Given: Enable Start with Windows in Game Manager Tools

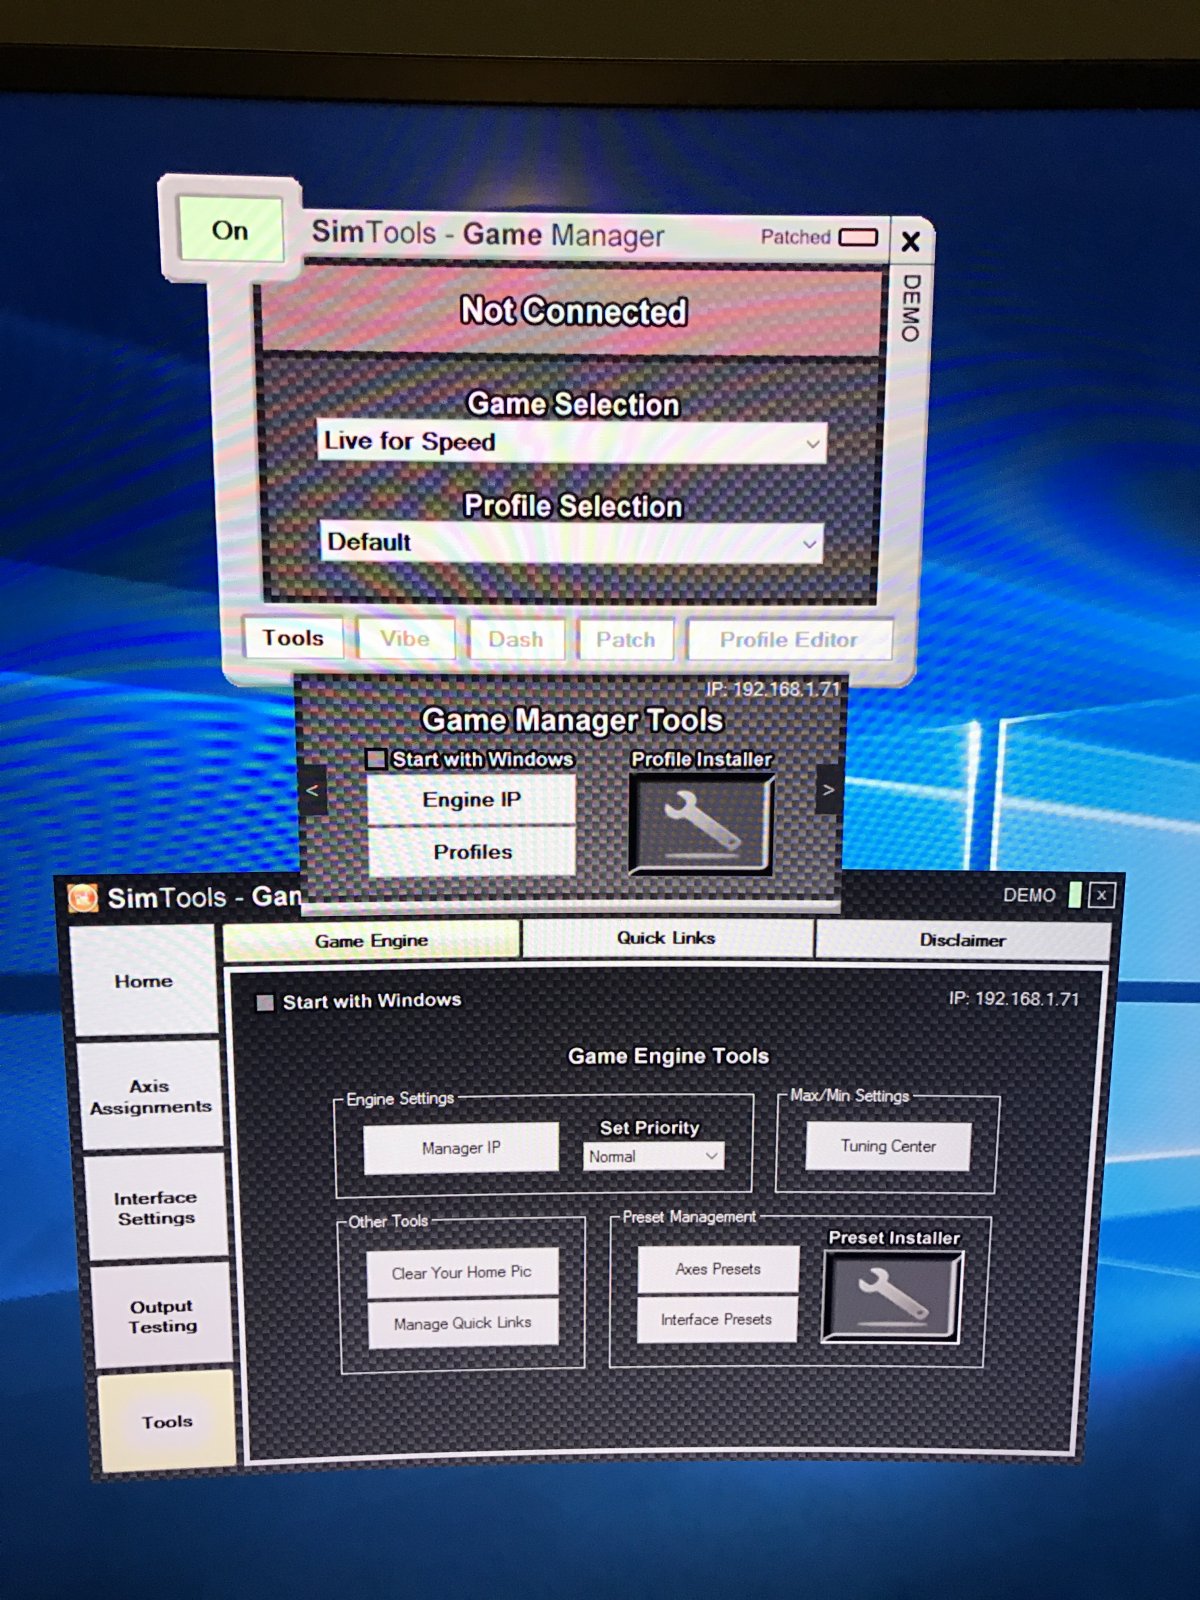Looking at the screenshot, I should tap(376, 759).
